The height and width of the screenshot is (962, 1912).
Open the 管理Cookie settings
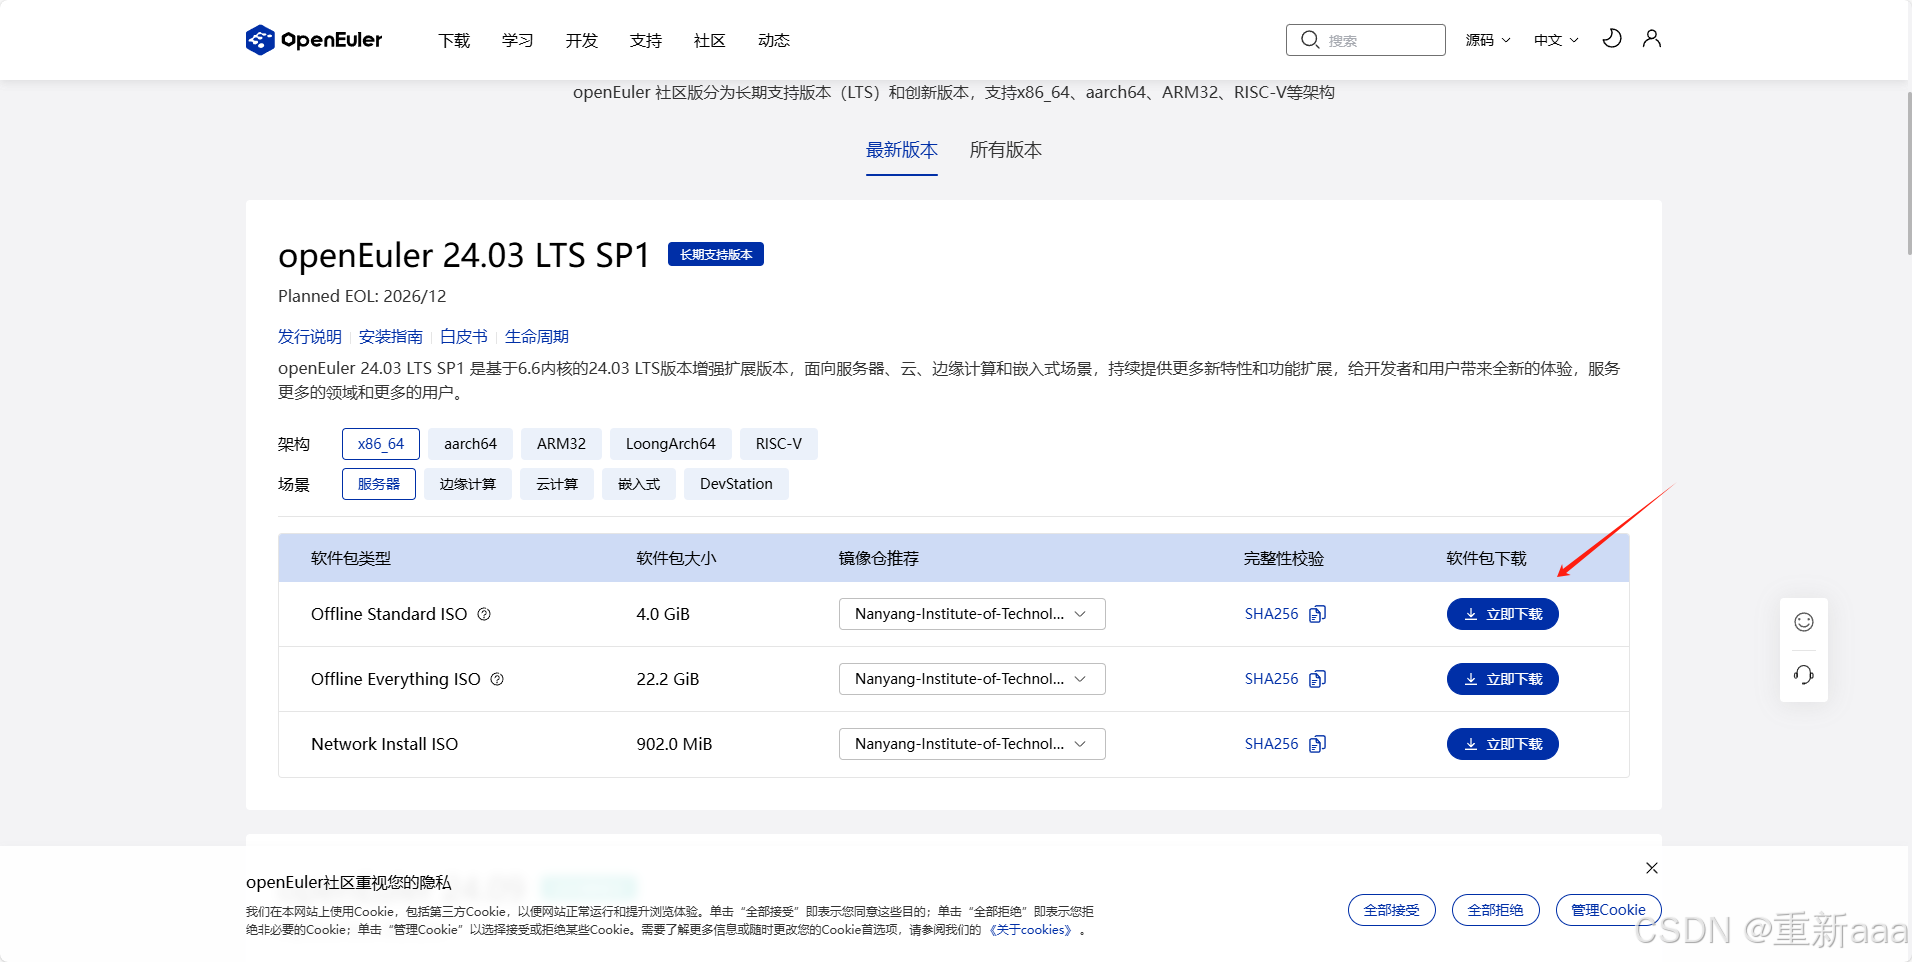coord(1609,910)
